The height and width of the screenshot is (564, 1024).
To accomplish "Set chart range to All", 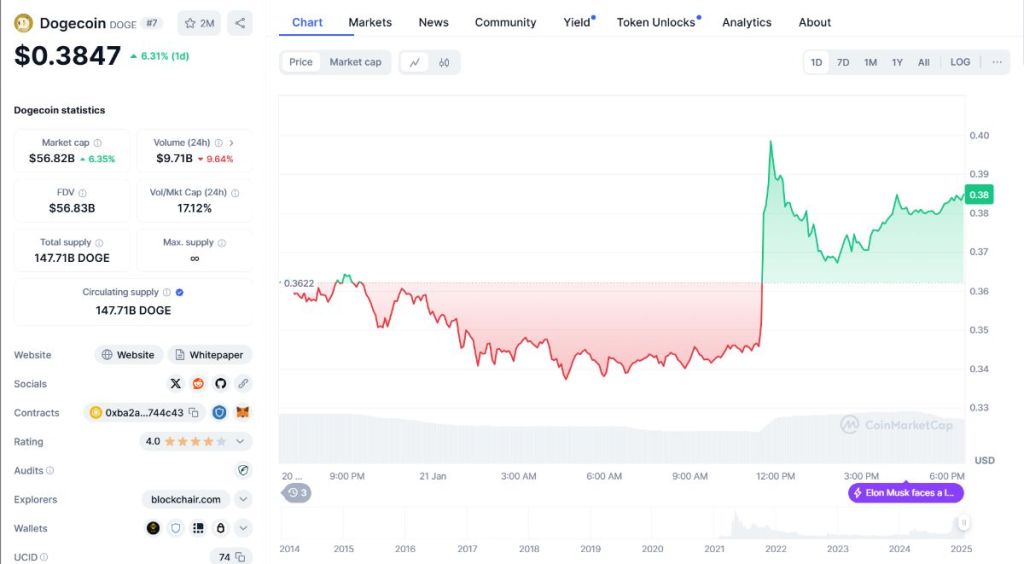I will (923, 63).
